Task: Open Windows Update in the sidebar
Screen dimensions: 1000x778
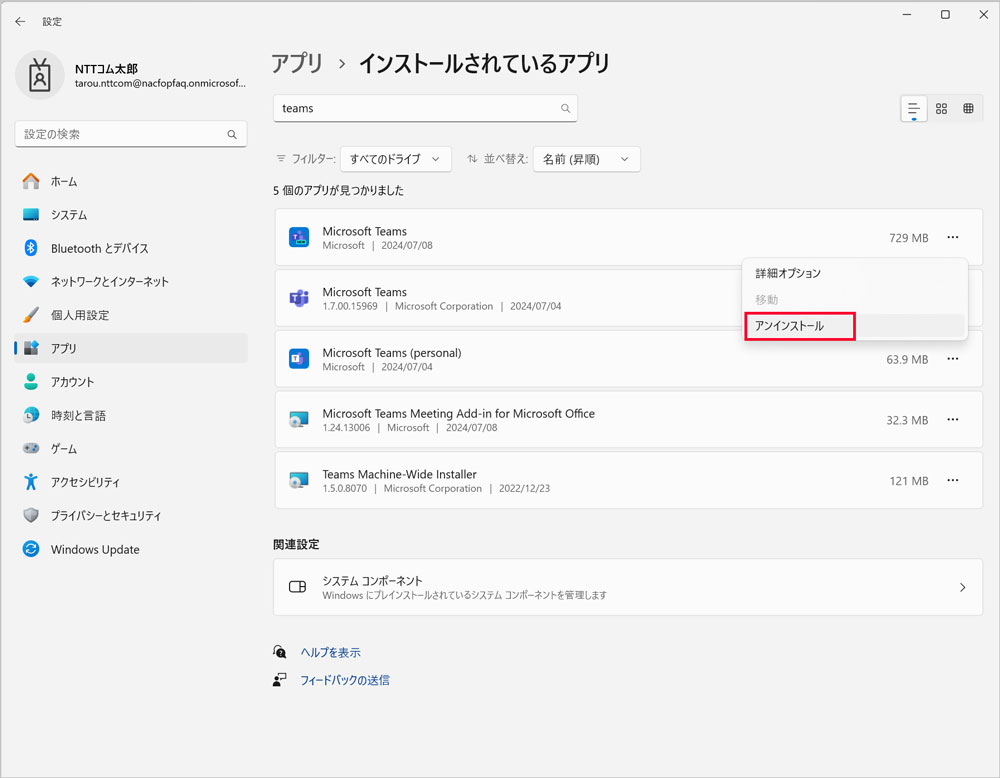Action: [x=131, y=549]
